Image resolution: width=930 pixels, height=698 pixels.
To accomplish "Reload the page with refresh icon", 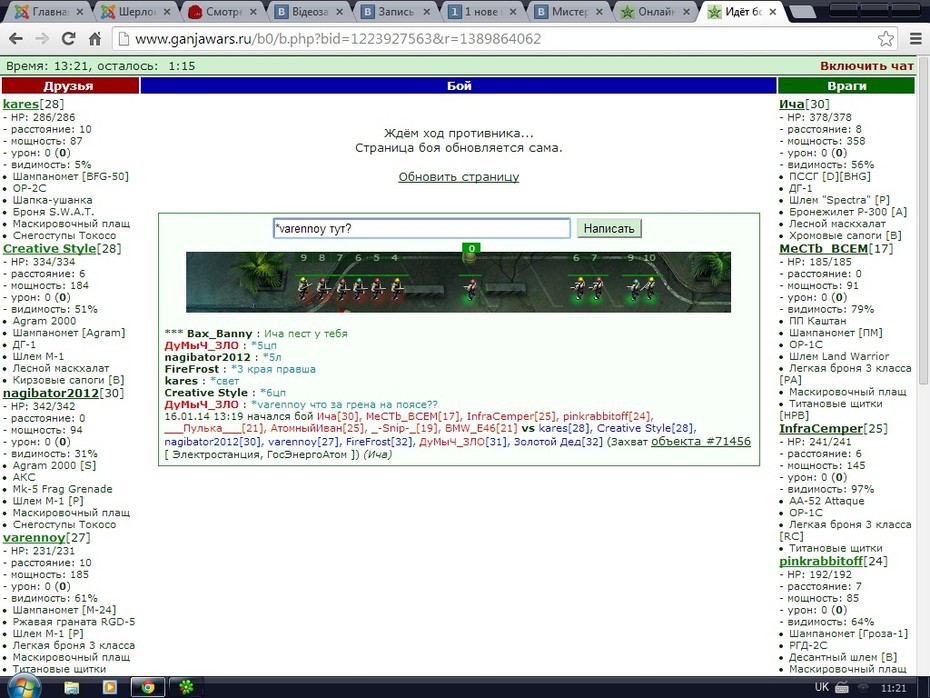I will [69, 39].
